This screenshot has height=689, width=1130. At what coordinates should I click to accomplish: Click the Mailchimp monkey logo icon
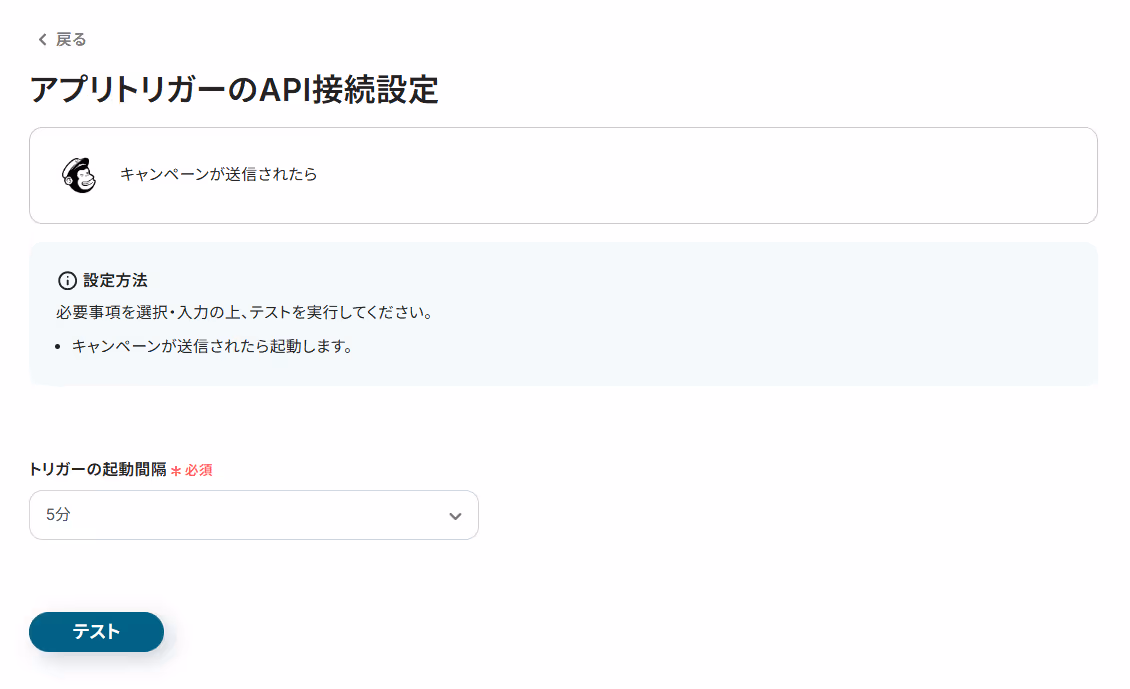79,175
